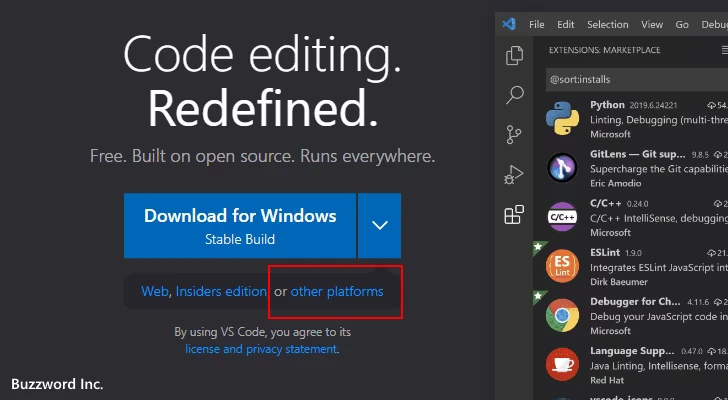Click the Java Linting, Intellisense description

(x=659, y=366)
